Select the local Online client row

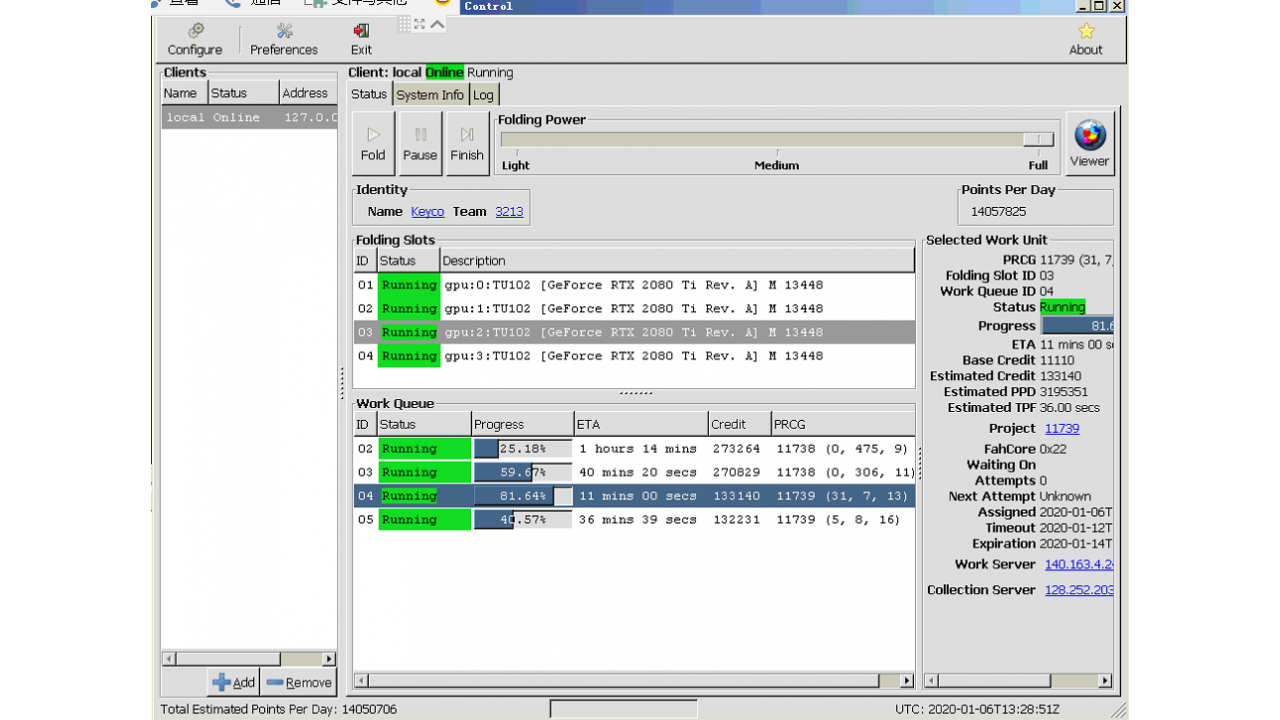[x=249, y=117]
